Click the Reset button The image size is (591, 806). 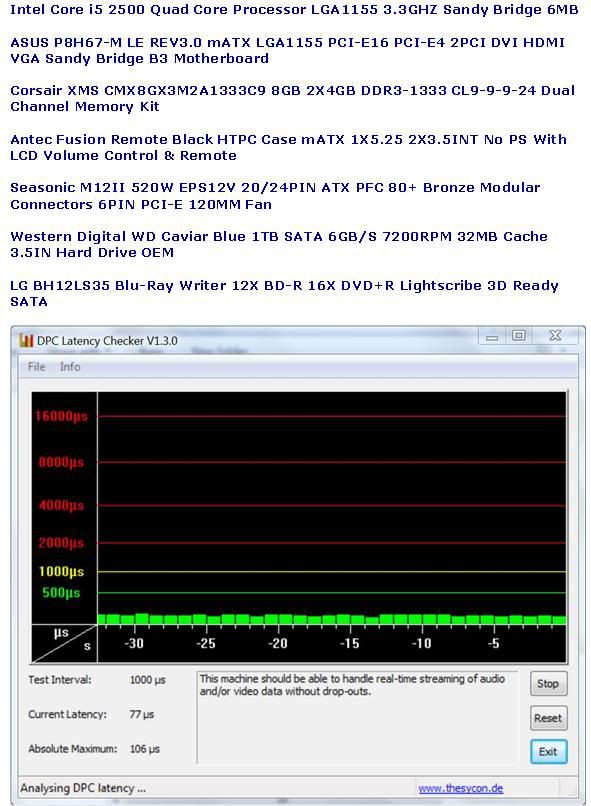pyautogui.click(x=548, y=718)
